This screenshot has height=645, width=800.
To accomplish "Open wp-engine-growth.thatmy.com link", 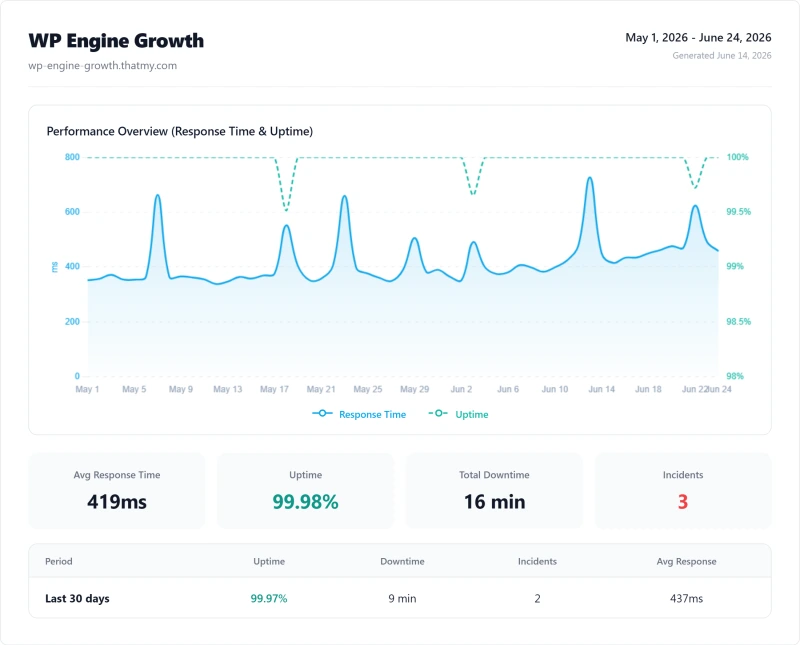I will coord(103,66).
